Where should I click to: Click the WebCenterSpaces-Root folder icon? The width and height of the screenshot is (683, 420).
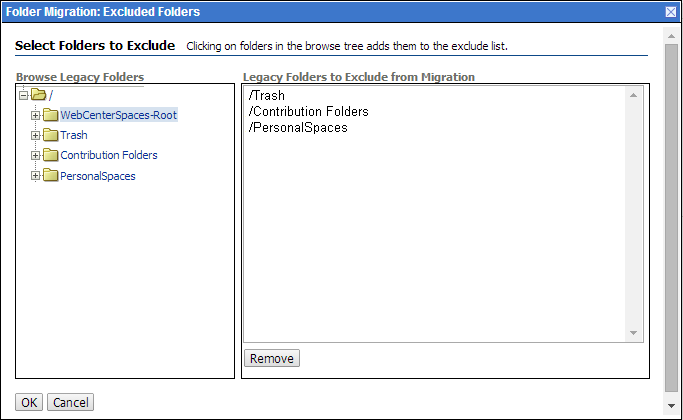[x=51, y=115]
